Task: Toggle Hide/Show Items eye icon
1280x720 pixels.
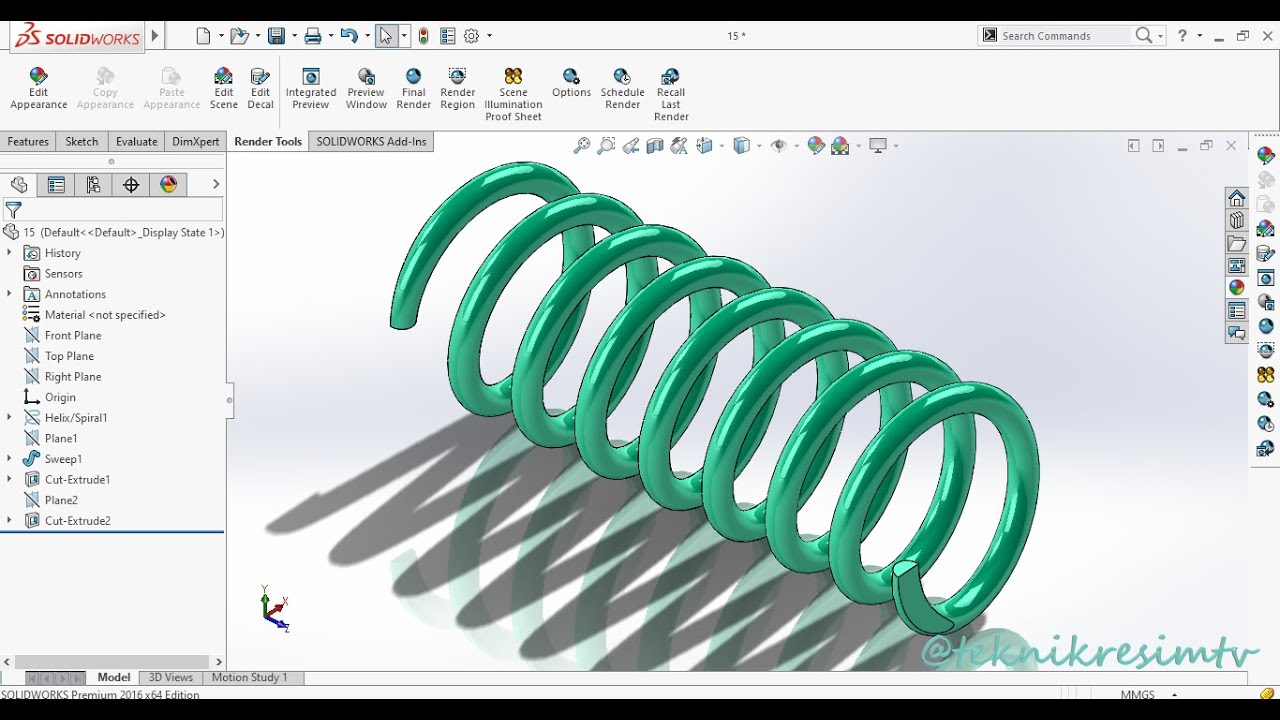Action: point(778,146)
